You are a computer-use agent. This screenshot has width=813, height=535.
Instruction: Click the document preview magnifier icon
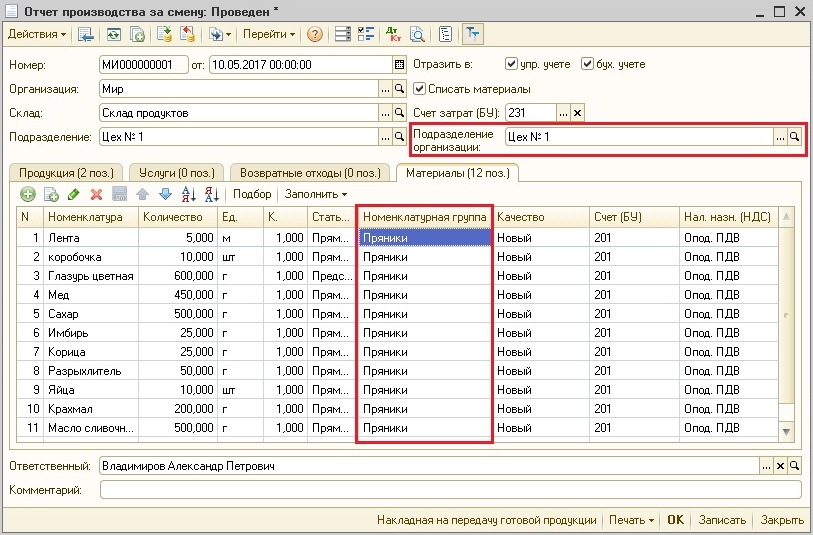click(417, 34)
